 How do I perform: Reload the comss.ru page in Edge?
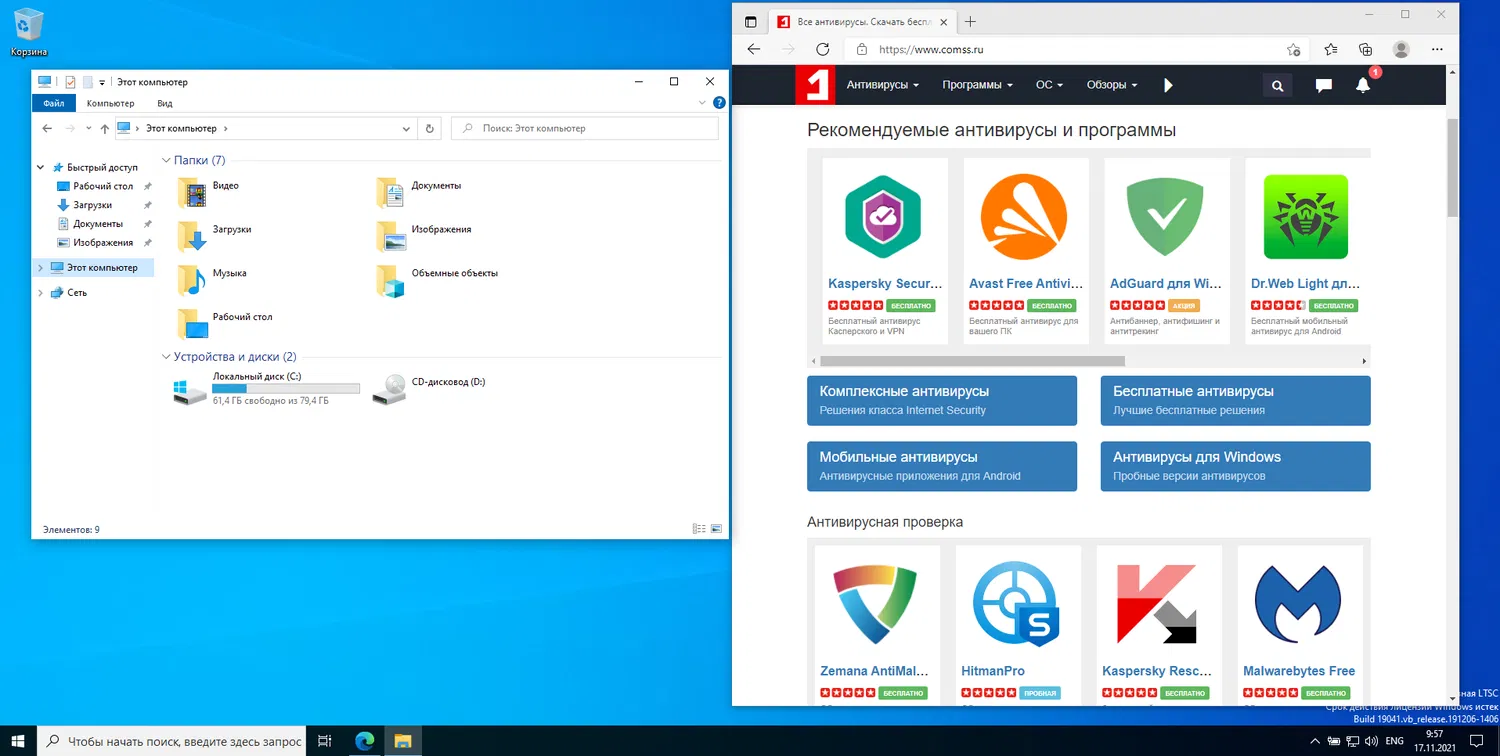(x=823, y=49)
